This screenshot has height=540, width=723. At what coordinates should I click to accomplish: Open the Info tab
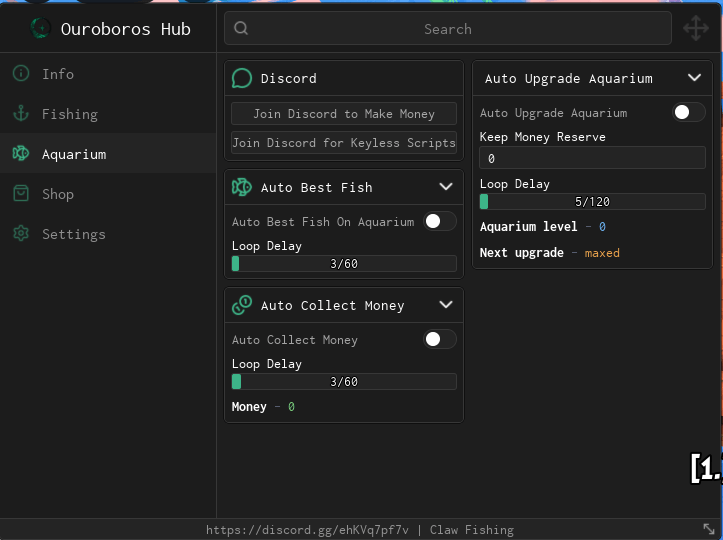(x=108, y=74)
